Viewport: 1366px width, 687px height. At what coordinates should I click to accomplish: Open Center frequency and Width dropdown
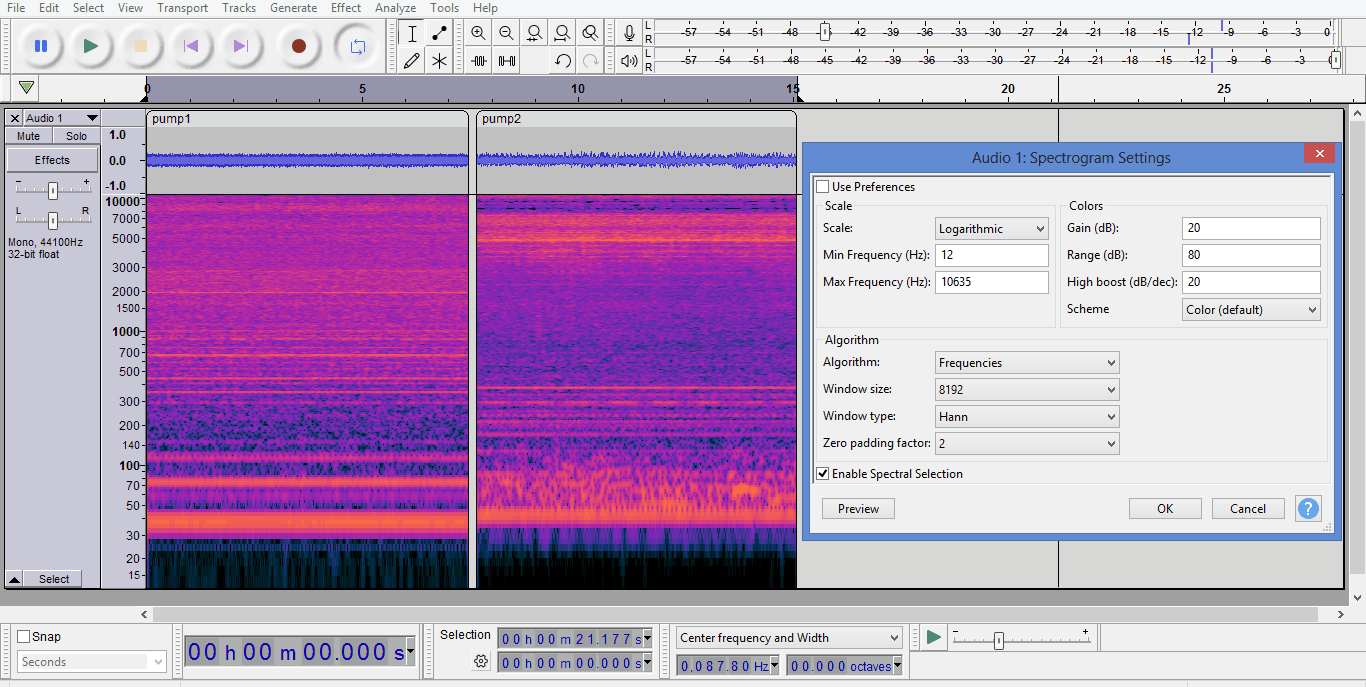[789, 638]
